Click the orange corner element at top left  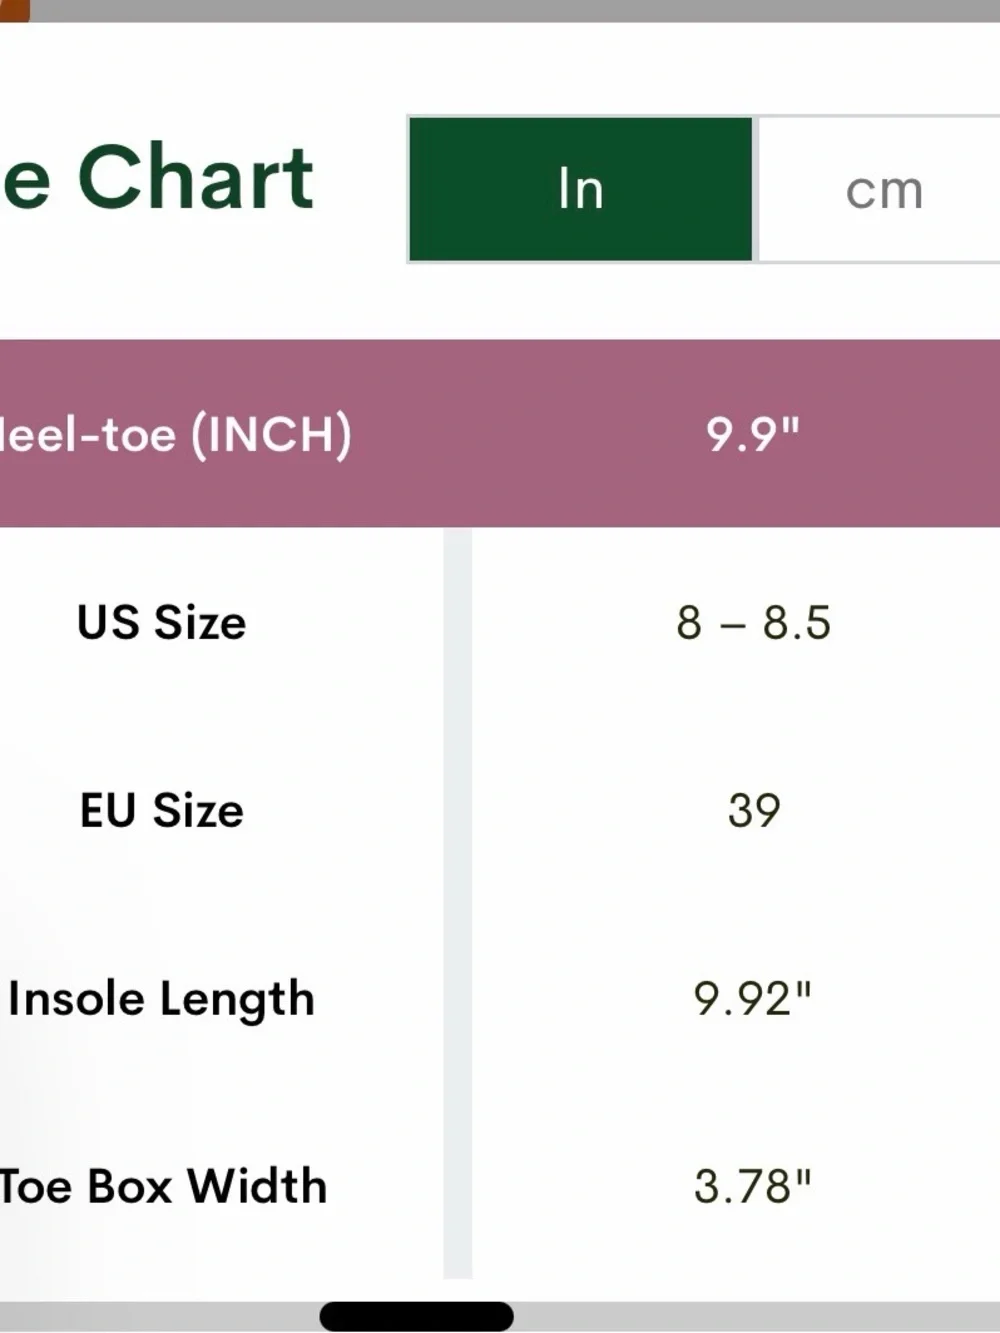click(14, 10)
